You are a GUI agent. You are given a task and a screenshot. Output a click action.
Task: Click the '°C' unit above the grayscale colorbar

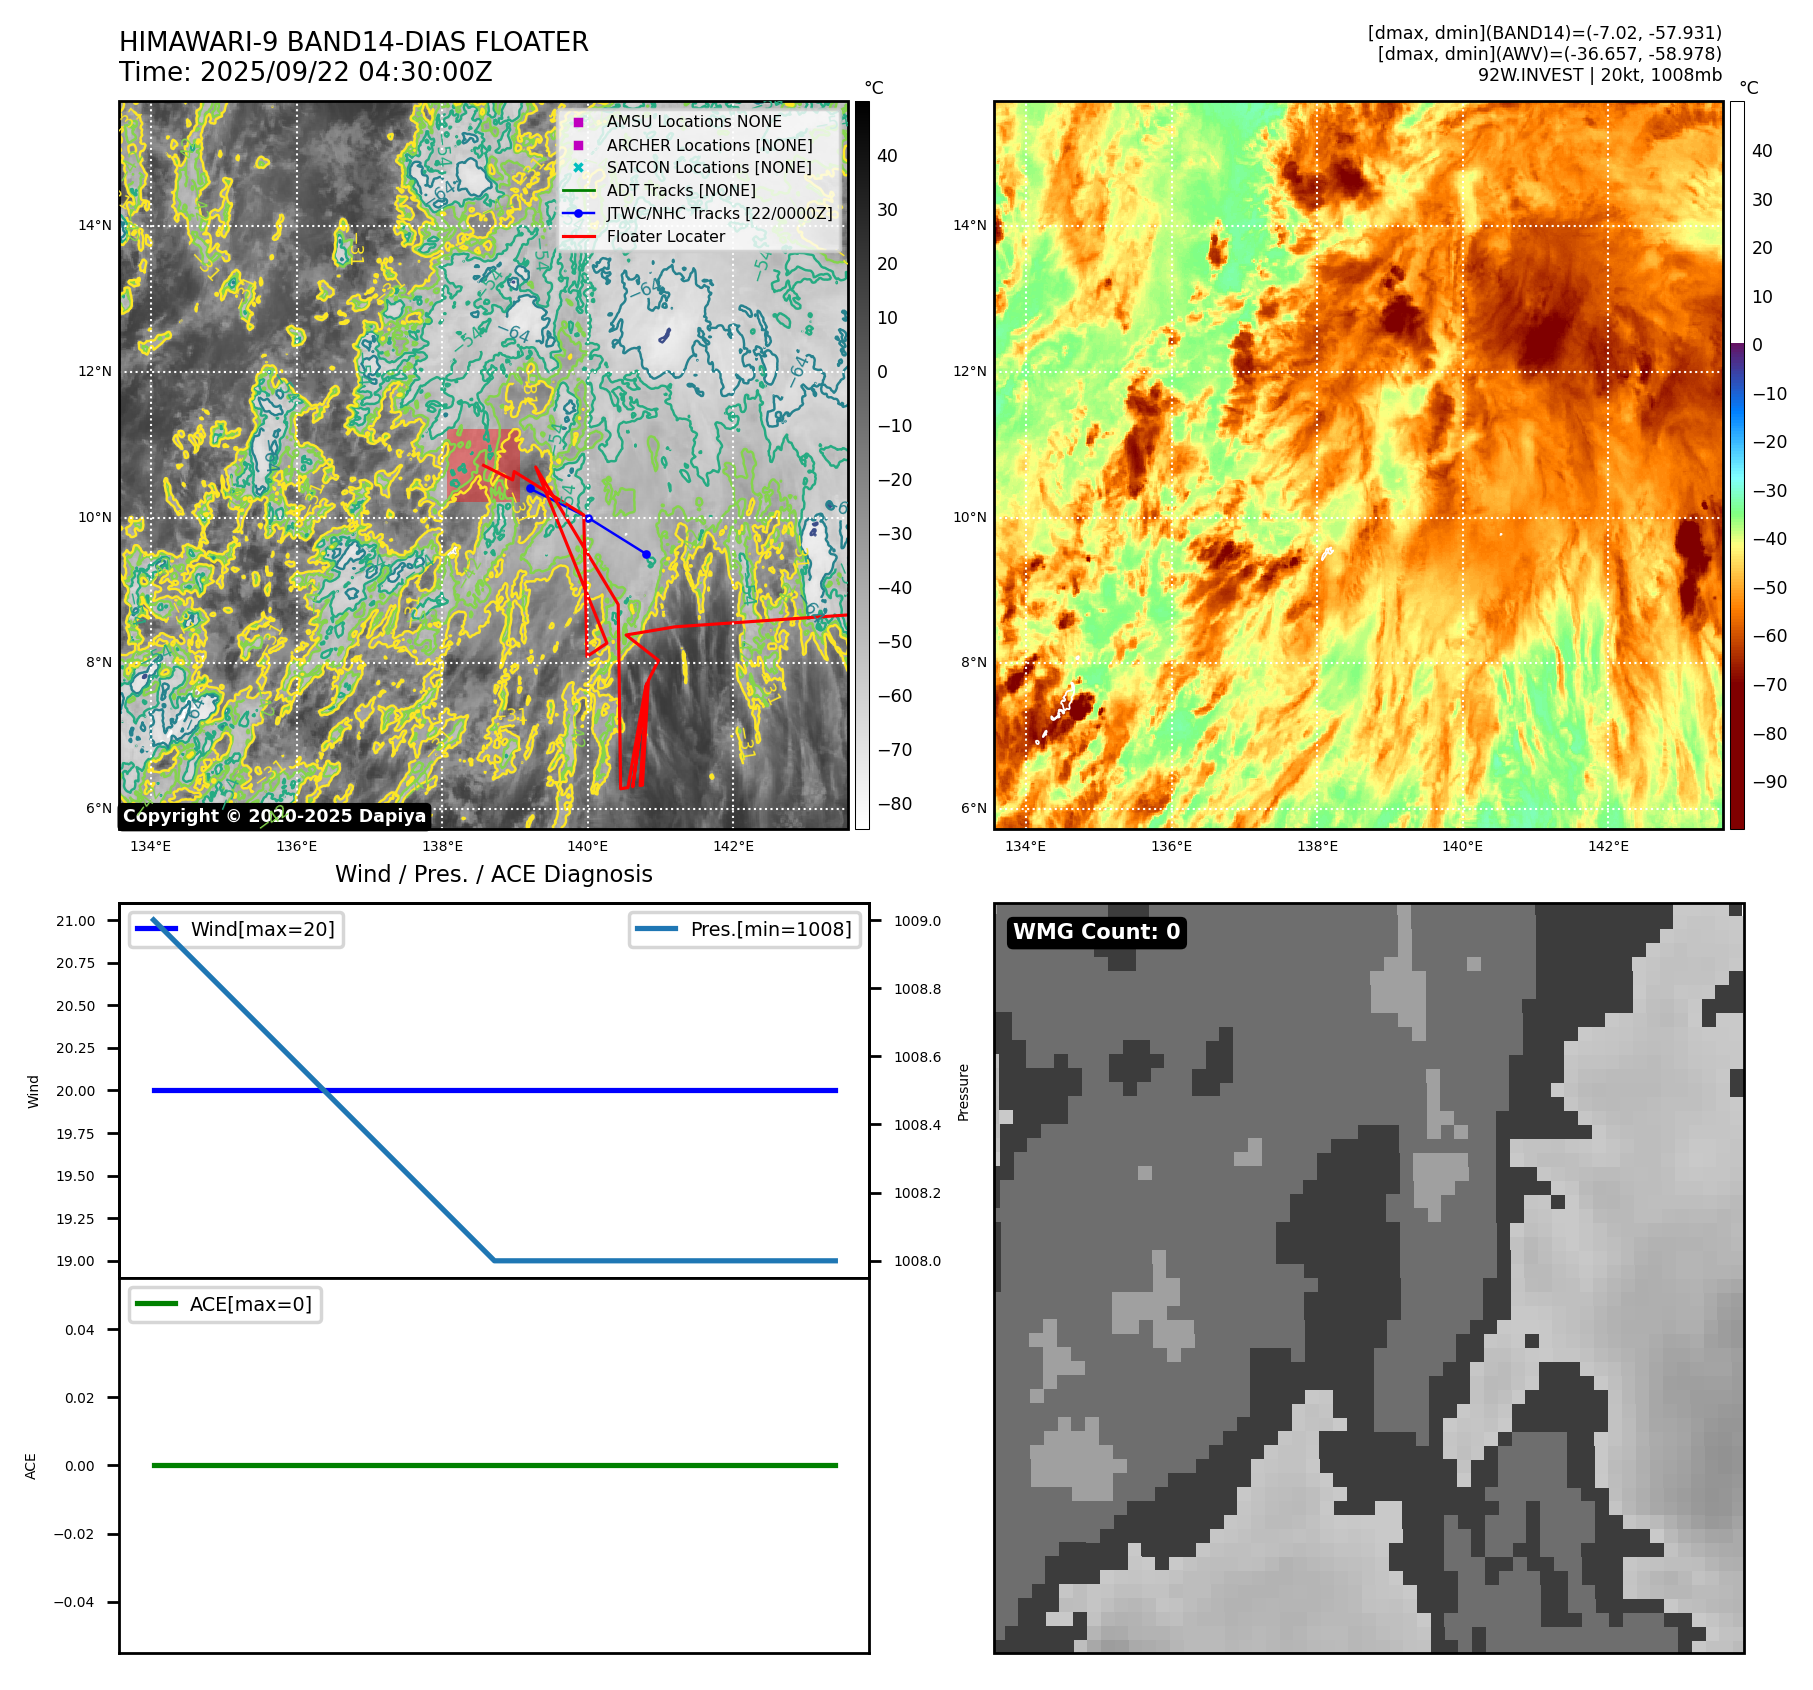(x=874, y=88)
